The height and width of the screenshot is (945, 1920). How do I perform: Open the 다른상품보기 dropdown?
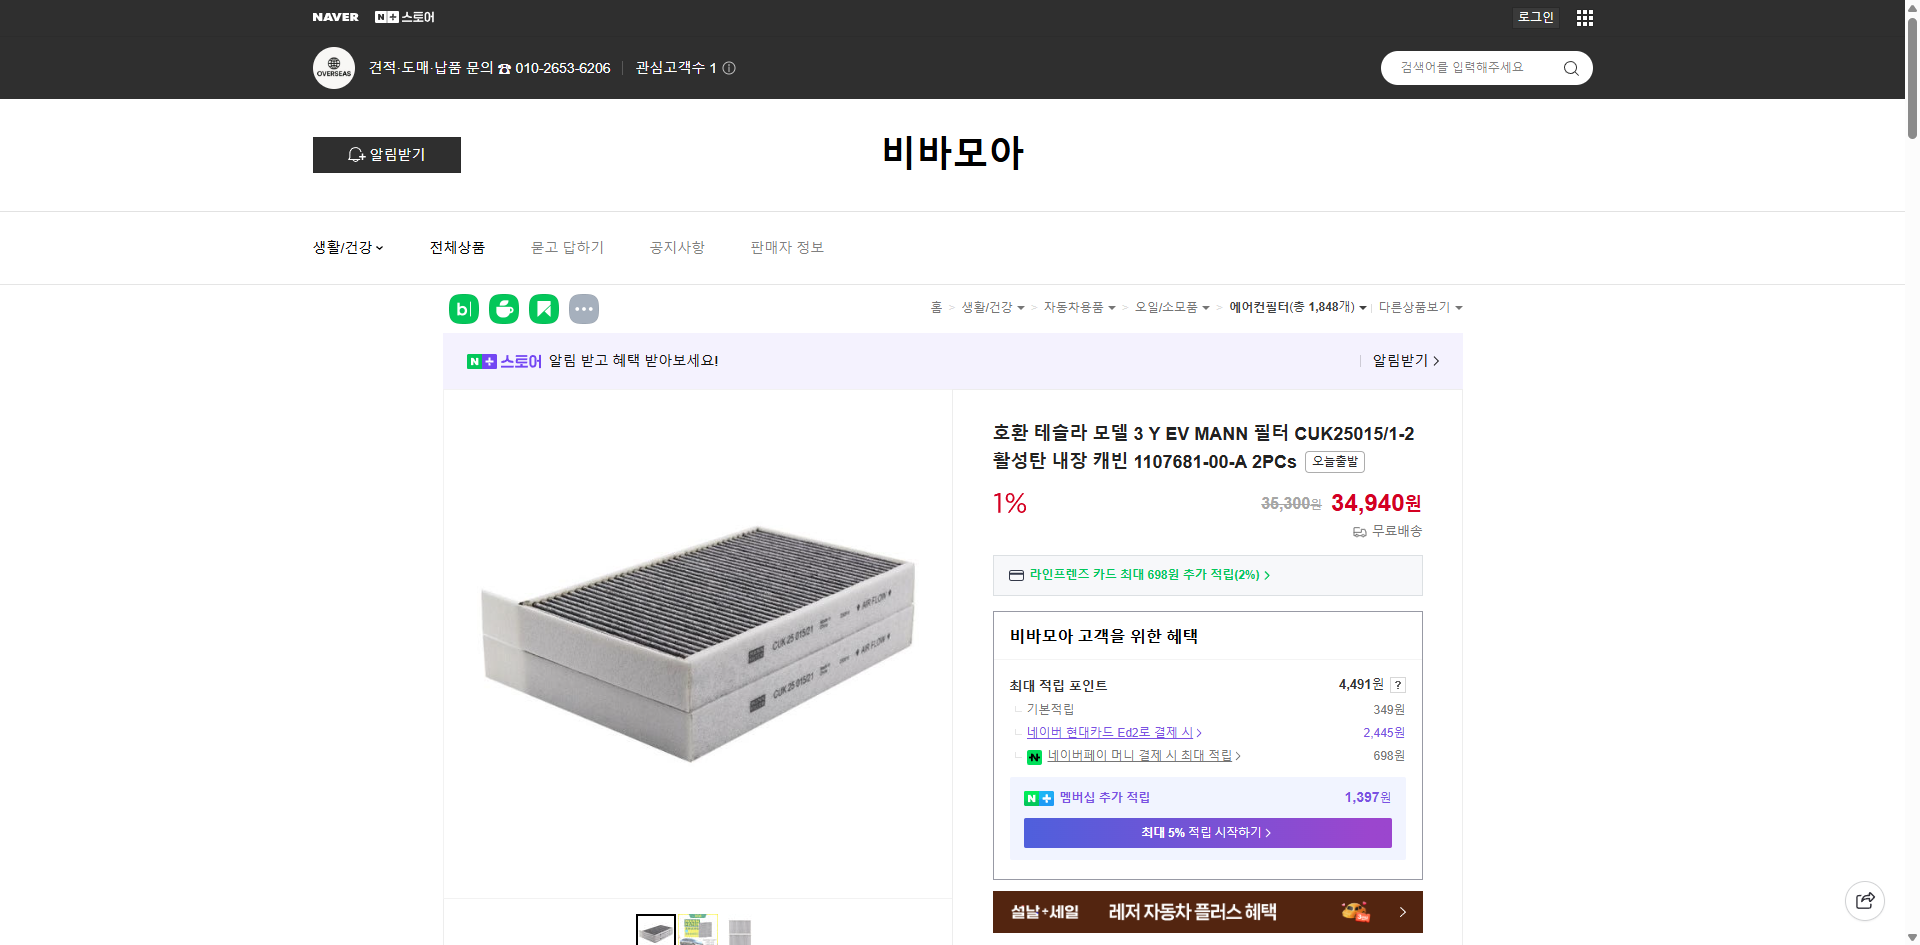(1458, 307)
